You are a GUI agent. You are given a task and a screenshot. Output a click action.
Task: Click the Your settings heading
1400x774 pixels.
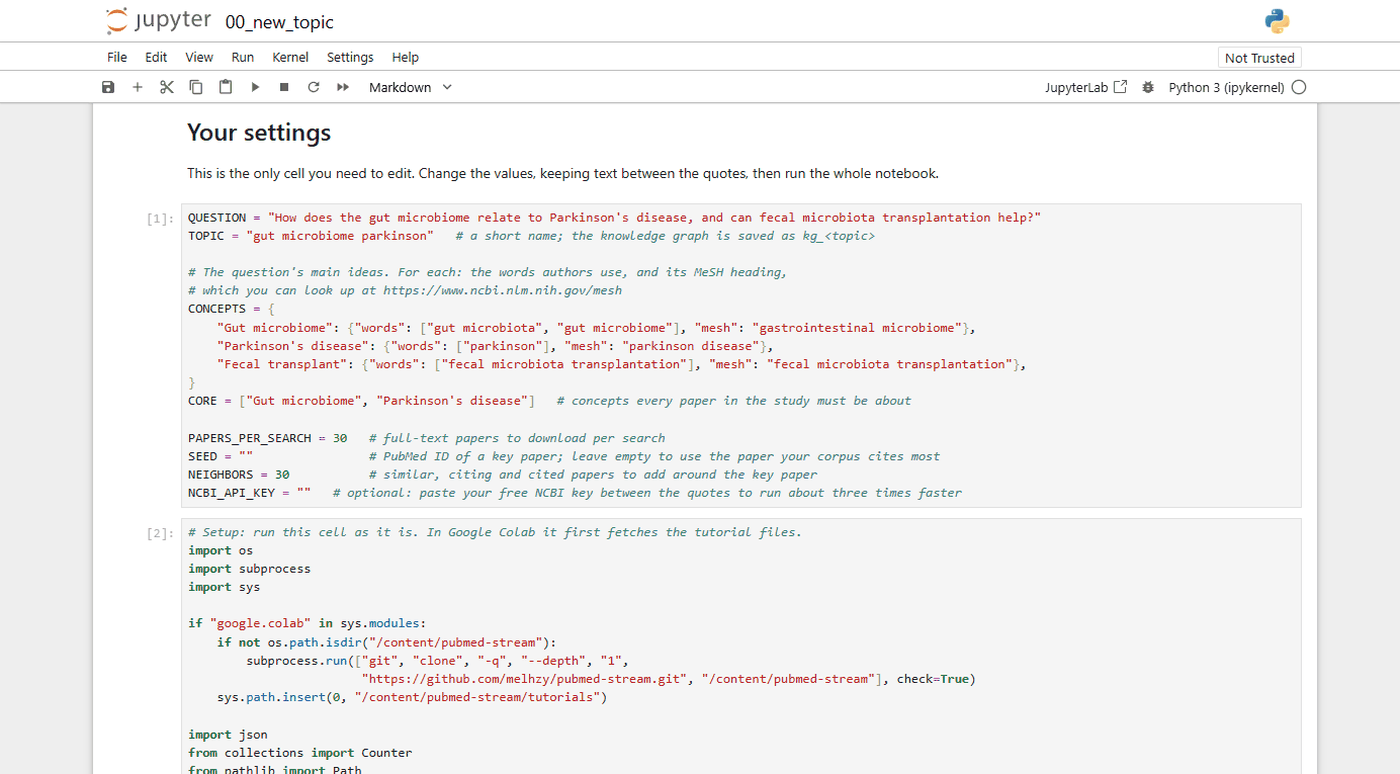tap(259, 132)
